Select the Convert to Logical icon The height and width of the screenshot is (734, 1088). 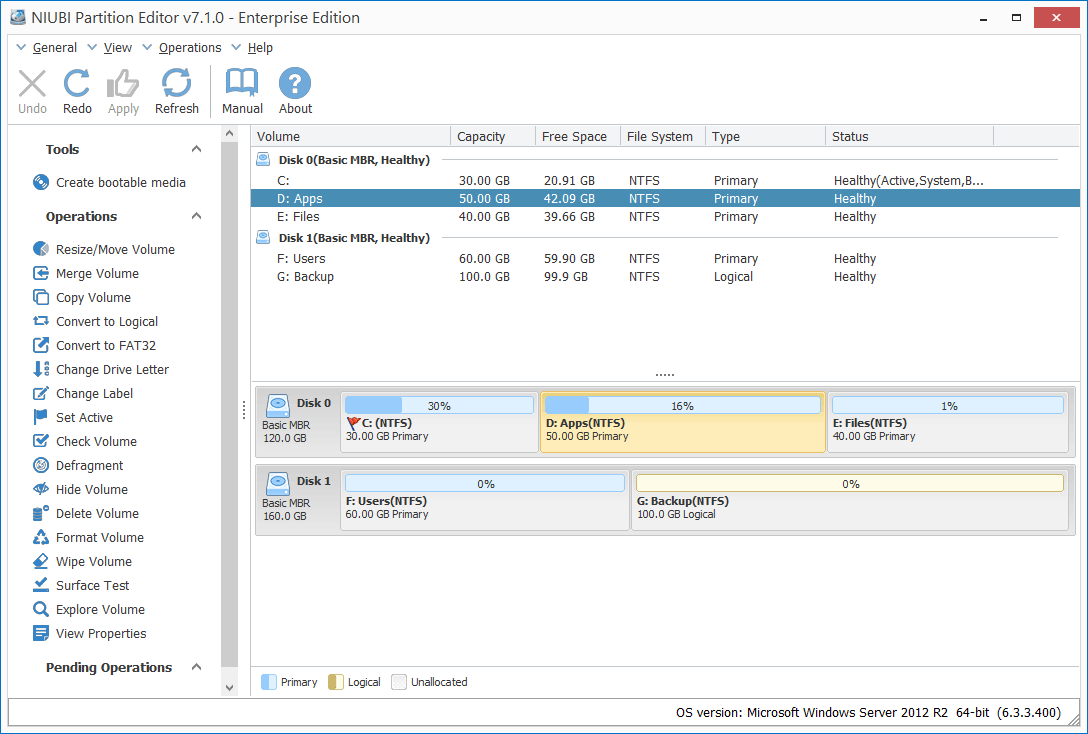point(41,321)
